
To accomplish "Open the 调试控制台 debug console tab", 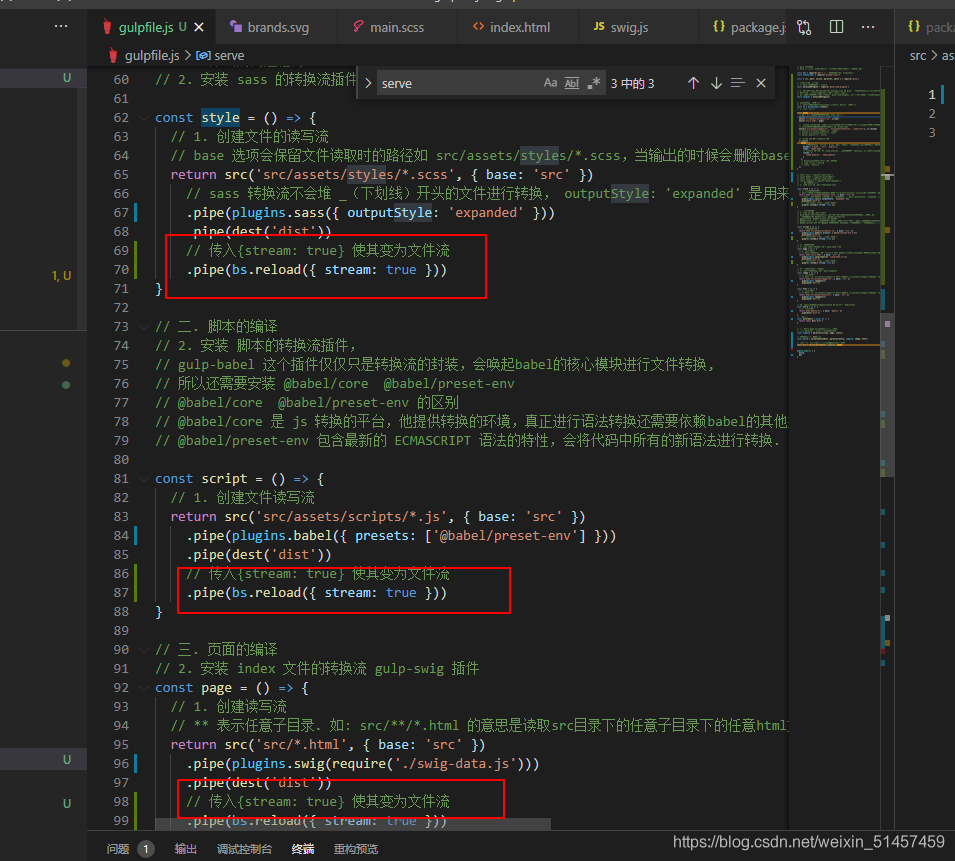I will tap(244, 849).
